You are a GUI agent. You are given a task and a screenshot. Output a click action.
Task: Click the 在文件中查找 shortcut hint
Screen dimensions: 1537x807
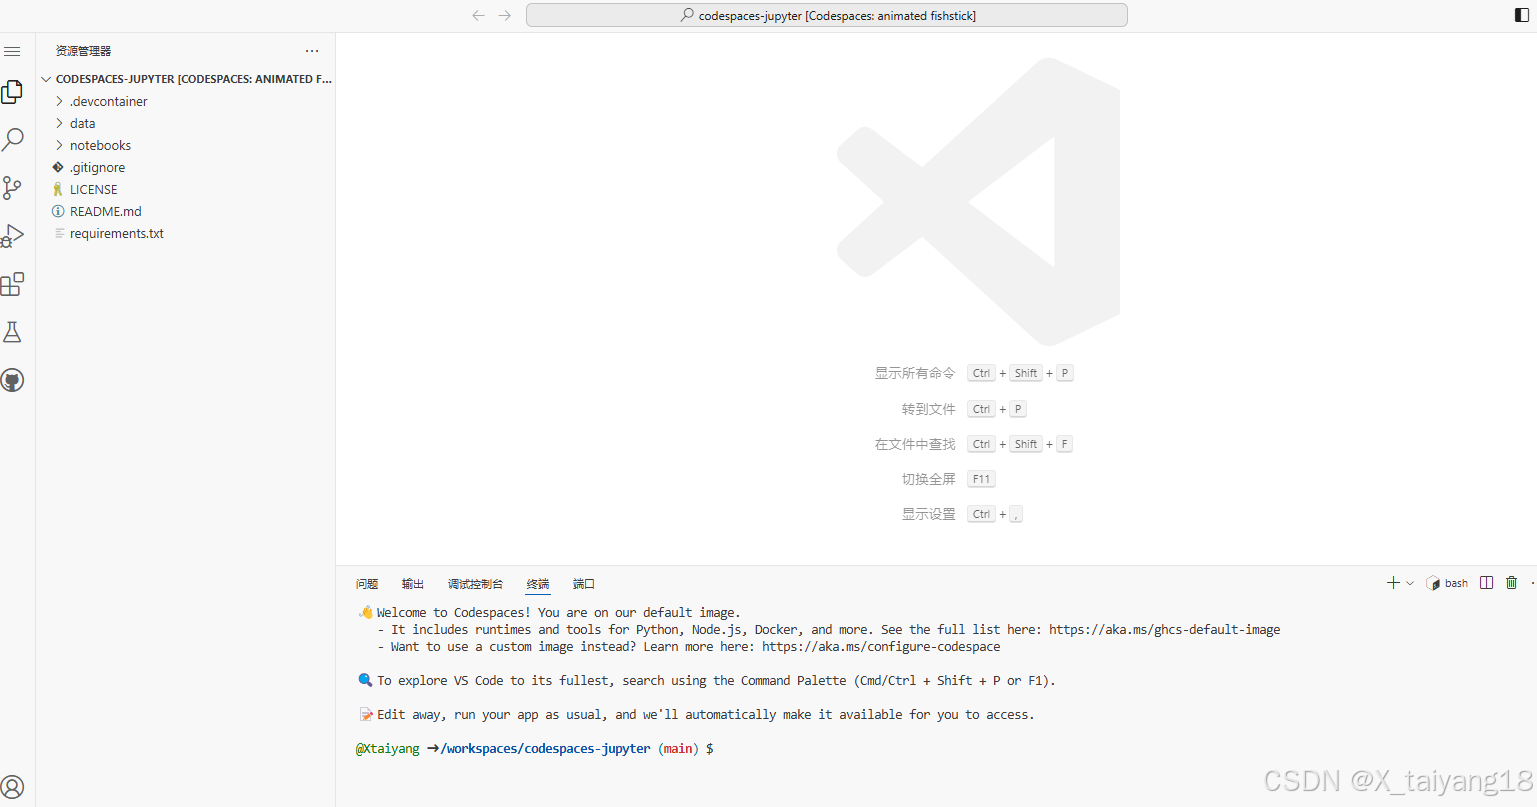point(915,444)
